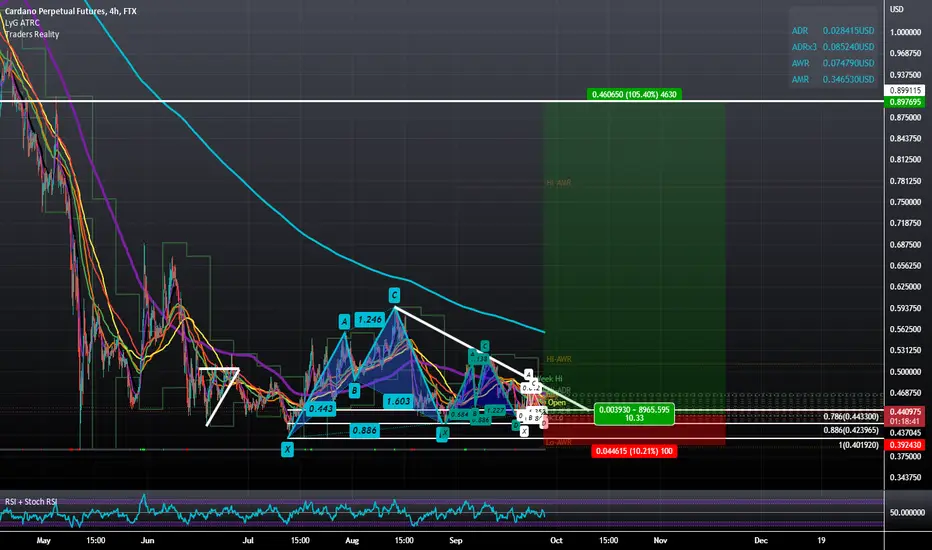The height and width of the screenshot is (550, 932).
Task: Click the Oct label on time axis
Action: point(556,540)
